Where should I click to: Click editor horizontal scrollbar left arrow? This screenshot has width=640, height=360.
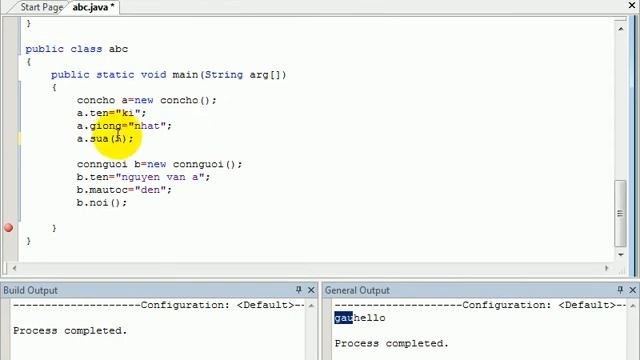pyautogui.click(x=14, y=268)
